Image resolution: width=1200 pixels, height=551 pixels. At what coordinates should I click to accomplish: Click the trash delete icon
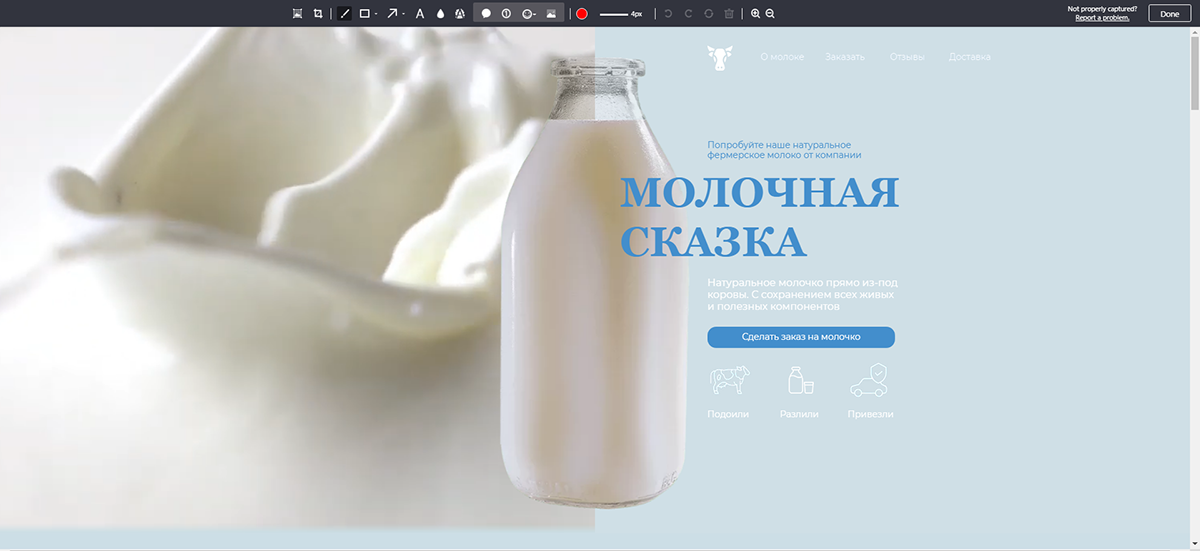click(x=728, y=14)
